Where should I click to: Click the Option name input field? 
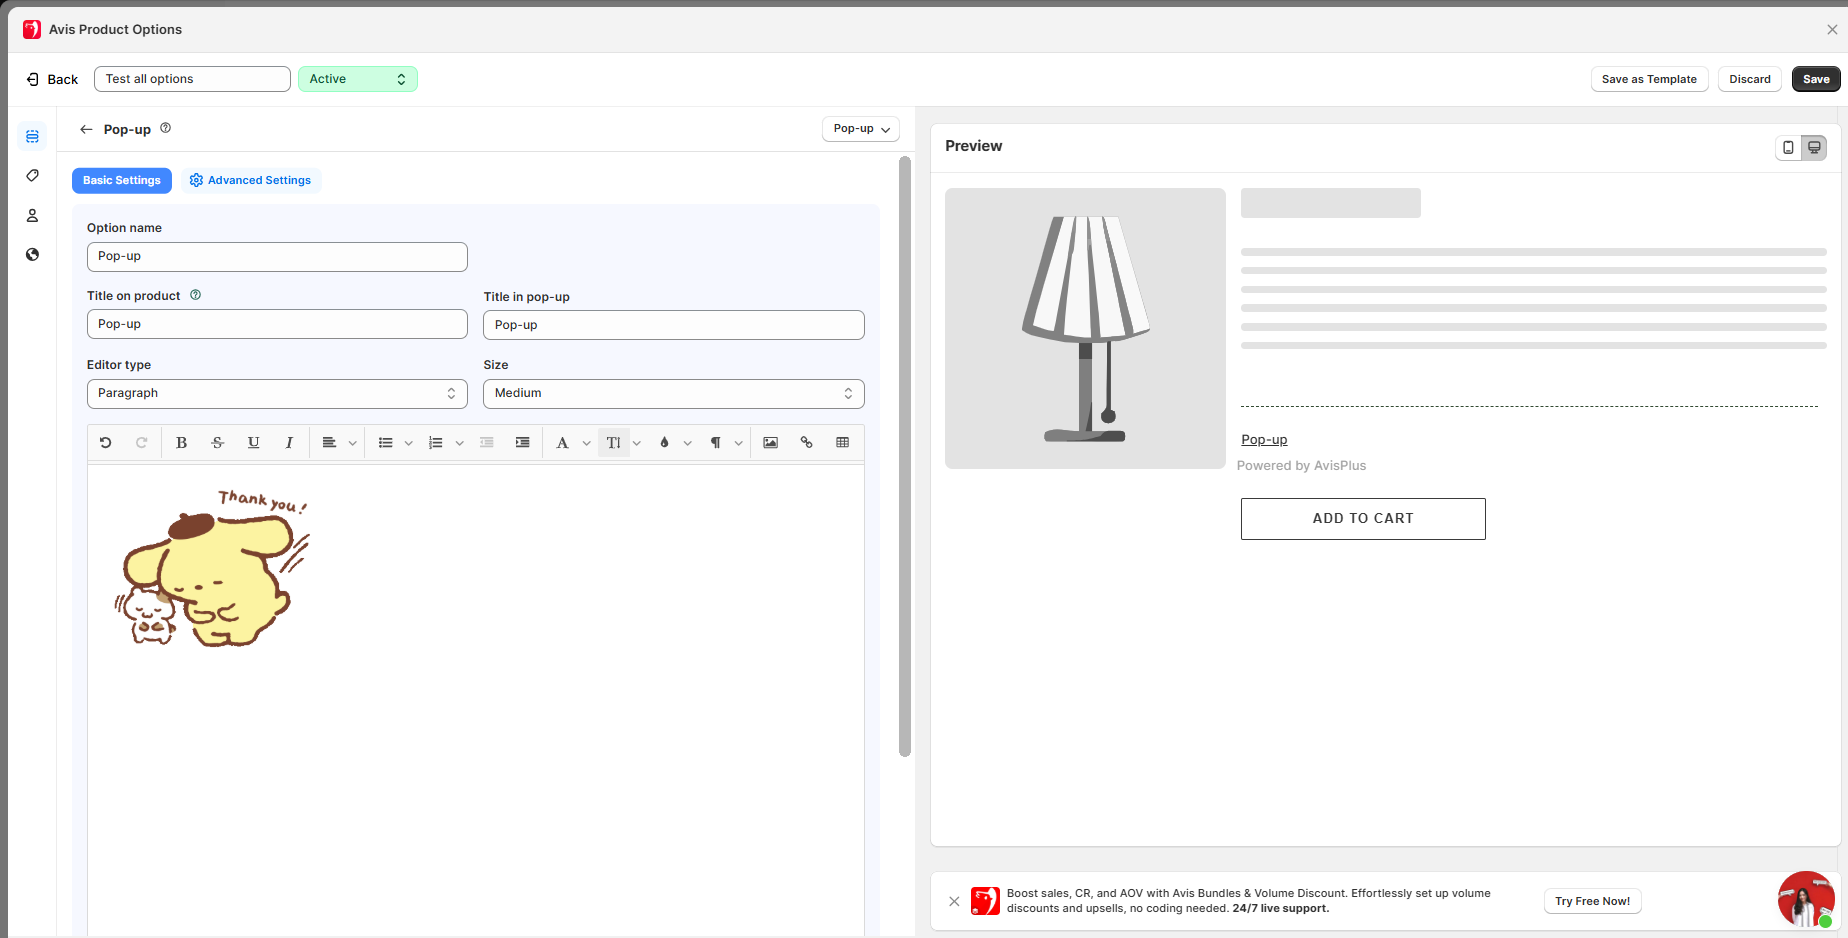point(277,257)
